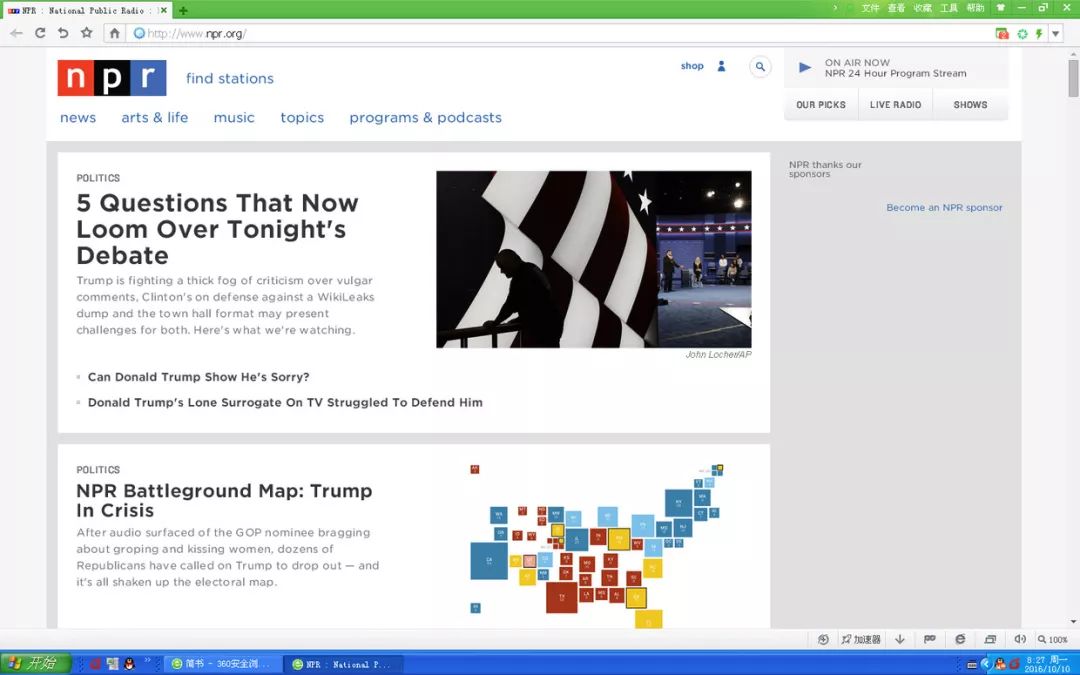Play the NPR 24 Hour Program Stream

click(804, 68)
